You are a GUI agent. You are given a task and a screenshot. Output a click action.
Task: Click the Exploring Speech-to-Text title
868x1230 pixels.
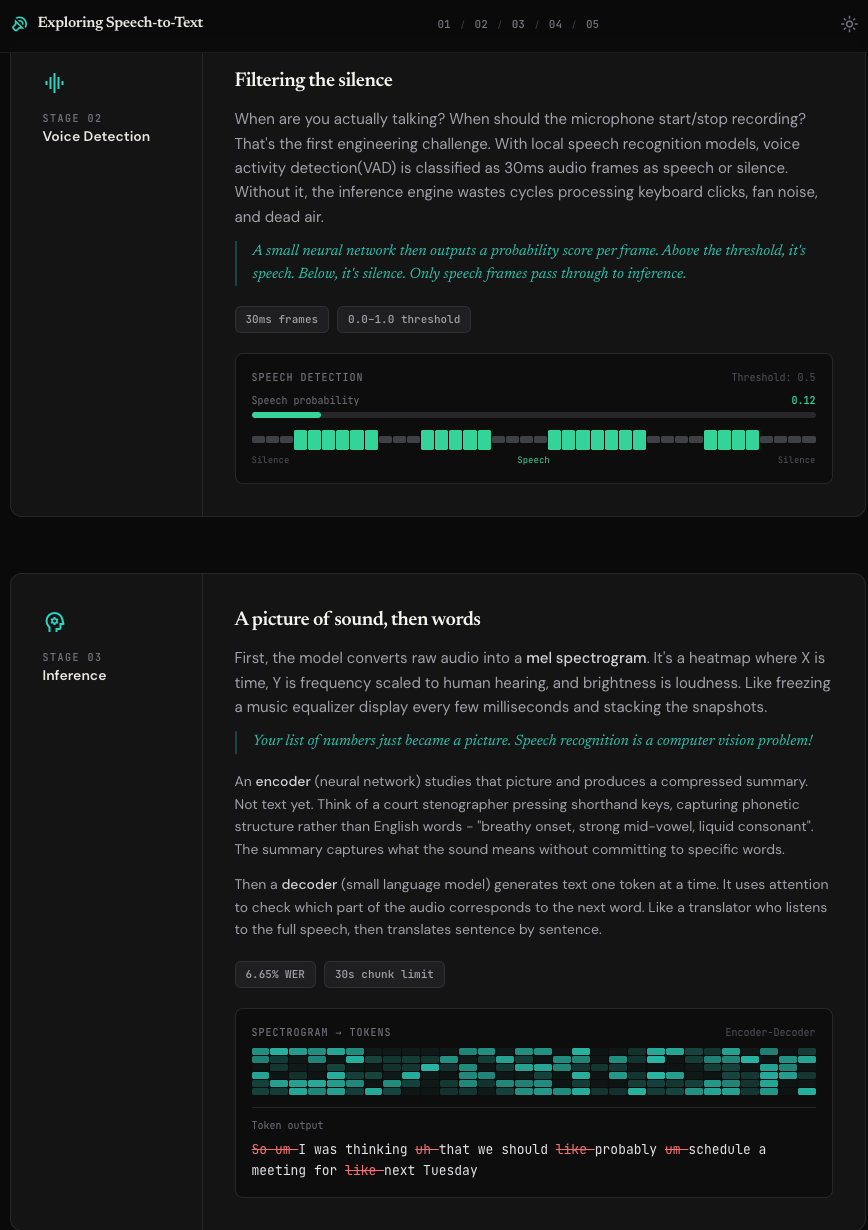(x=120, y=22)
